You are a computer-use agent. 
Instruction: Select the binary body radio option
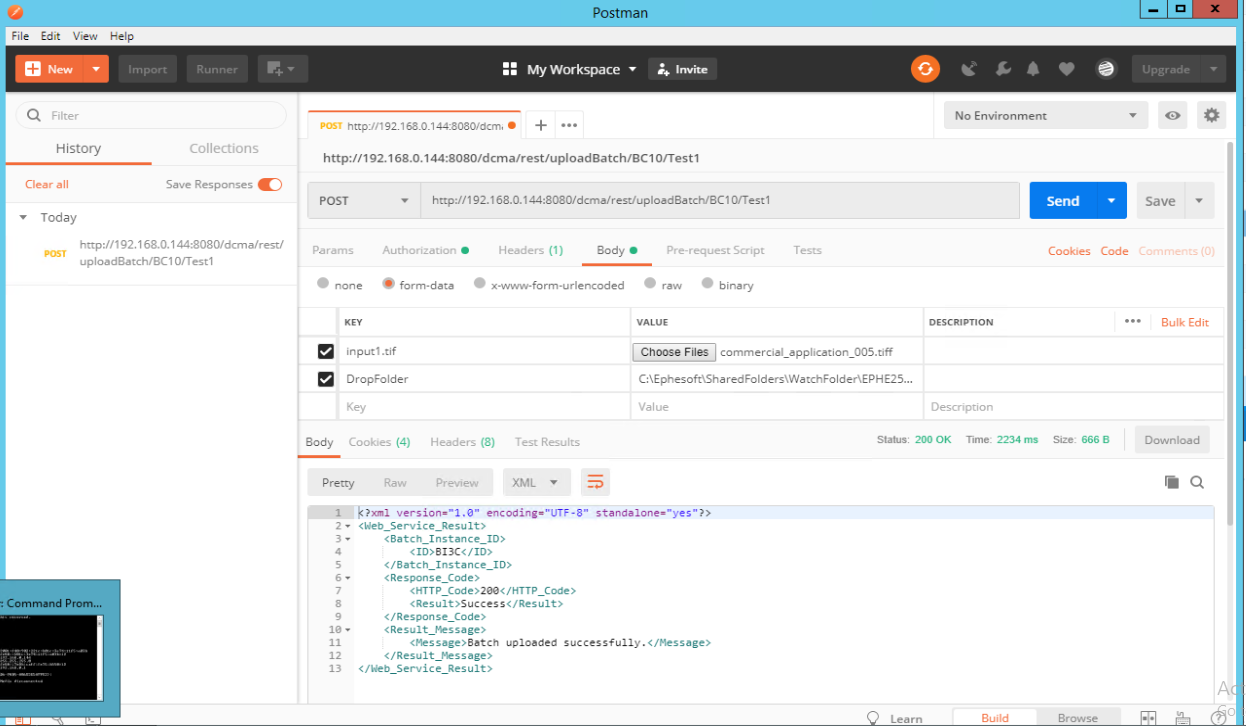(708, 284)
